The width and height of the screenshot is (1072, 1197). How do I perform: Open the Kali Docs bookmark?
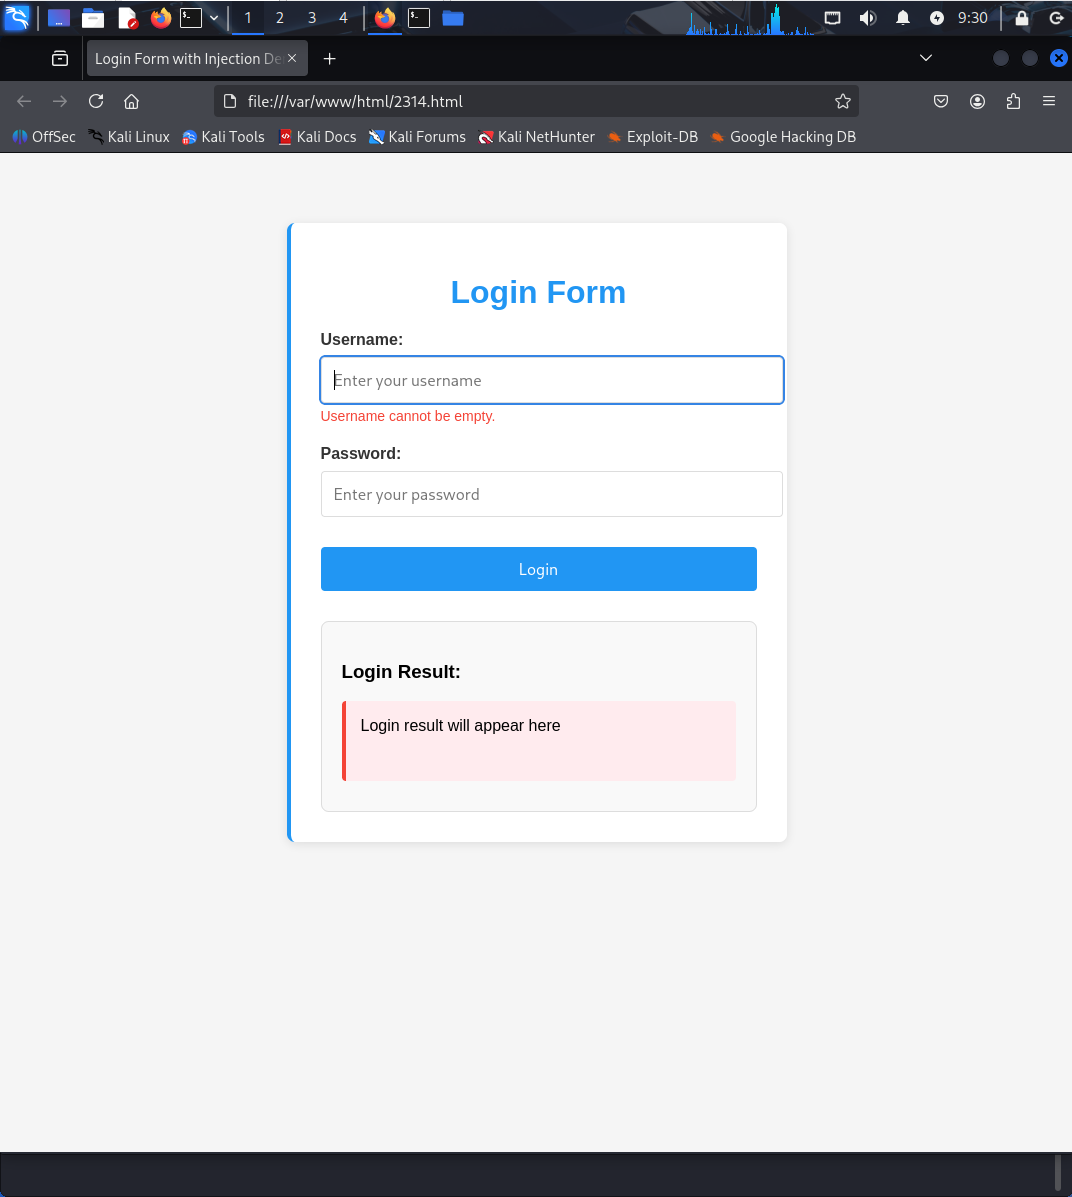(x=317, y=137)
